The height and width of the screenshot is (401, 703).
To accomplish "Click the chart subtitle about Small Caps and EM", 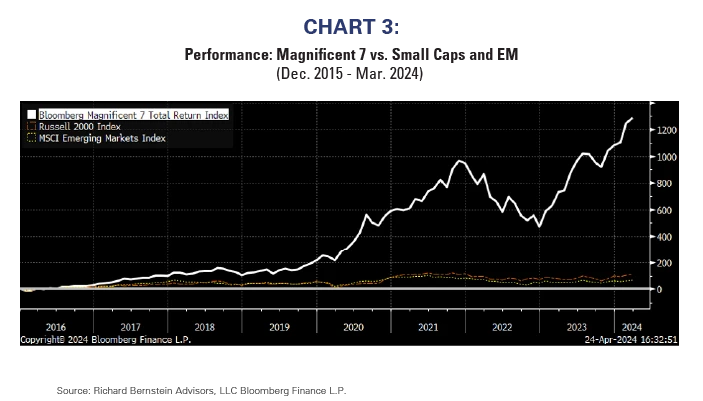I will click(x=351, y=54).
